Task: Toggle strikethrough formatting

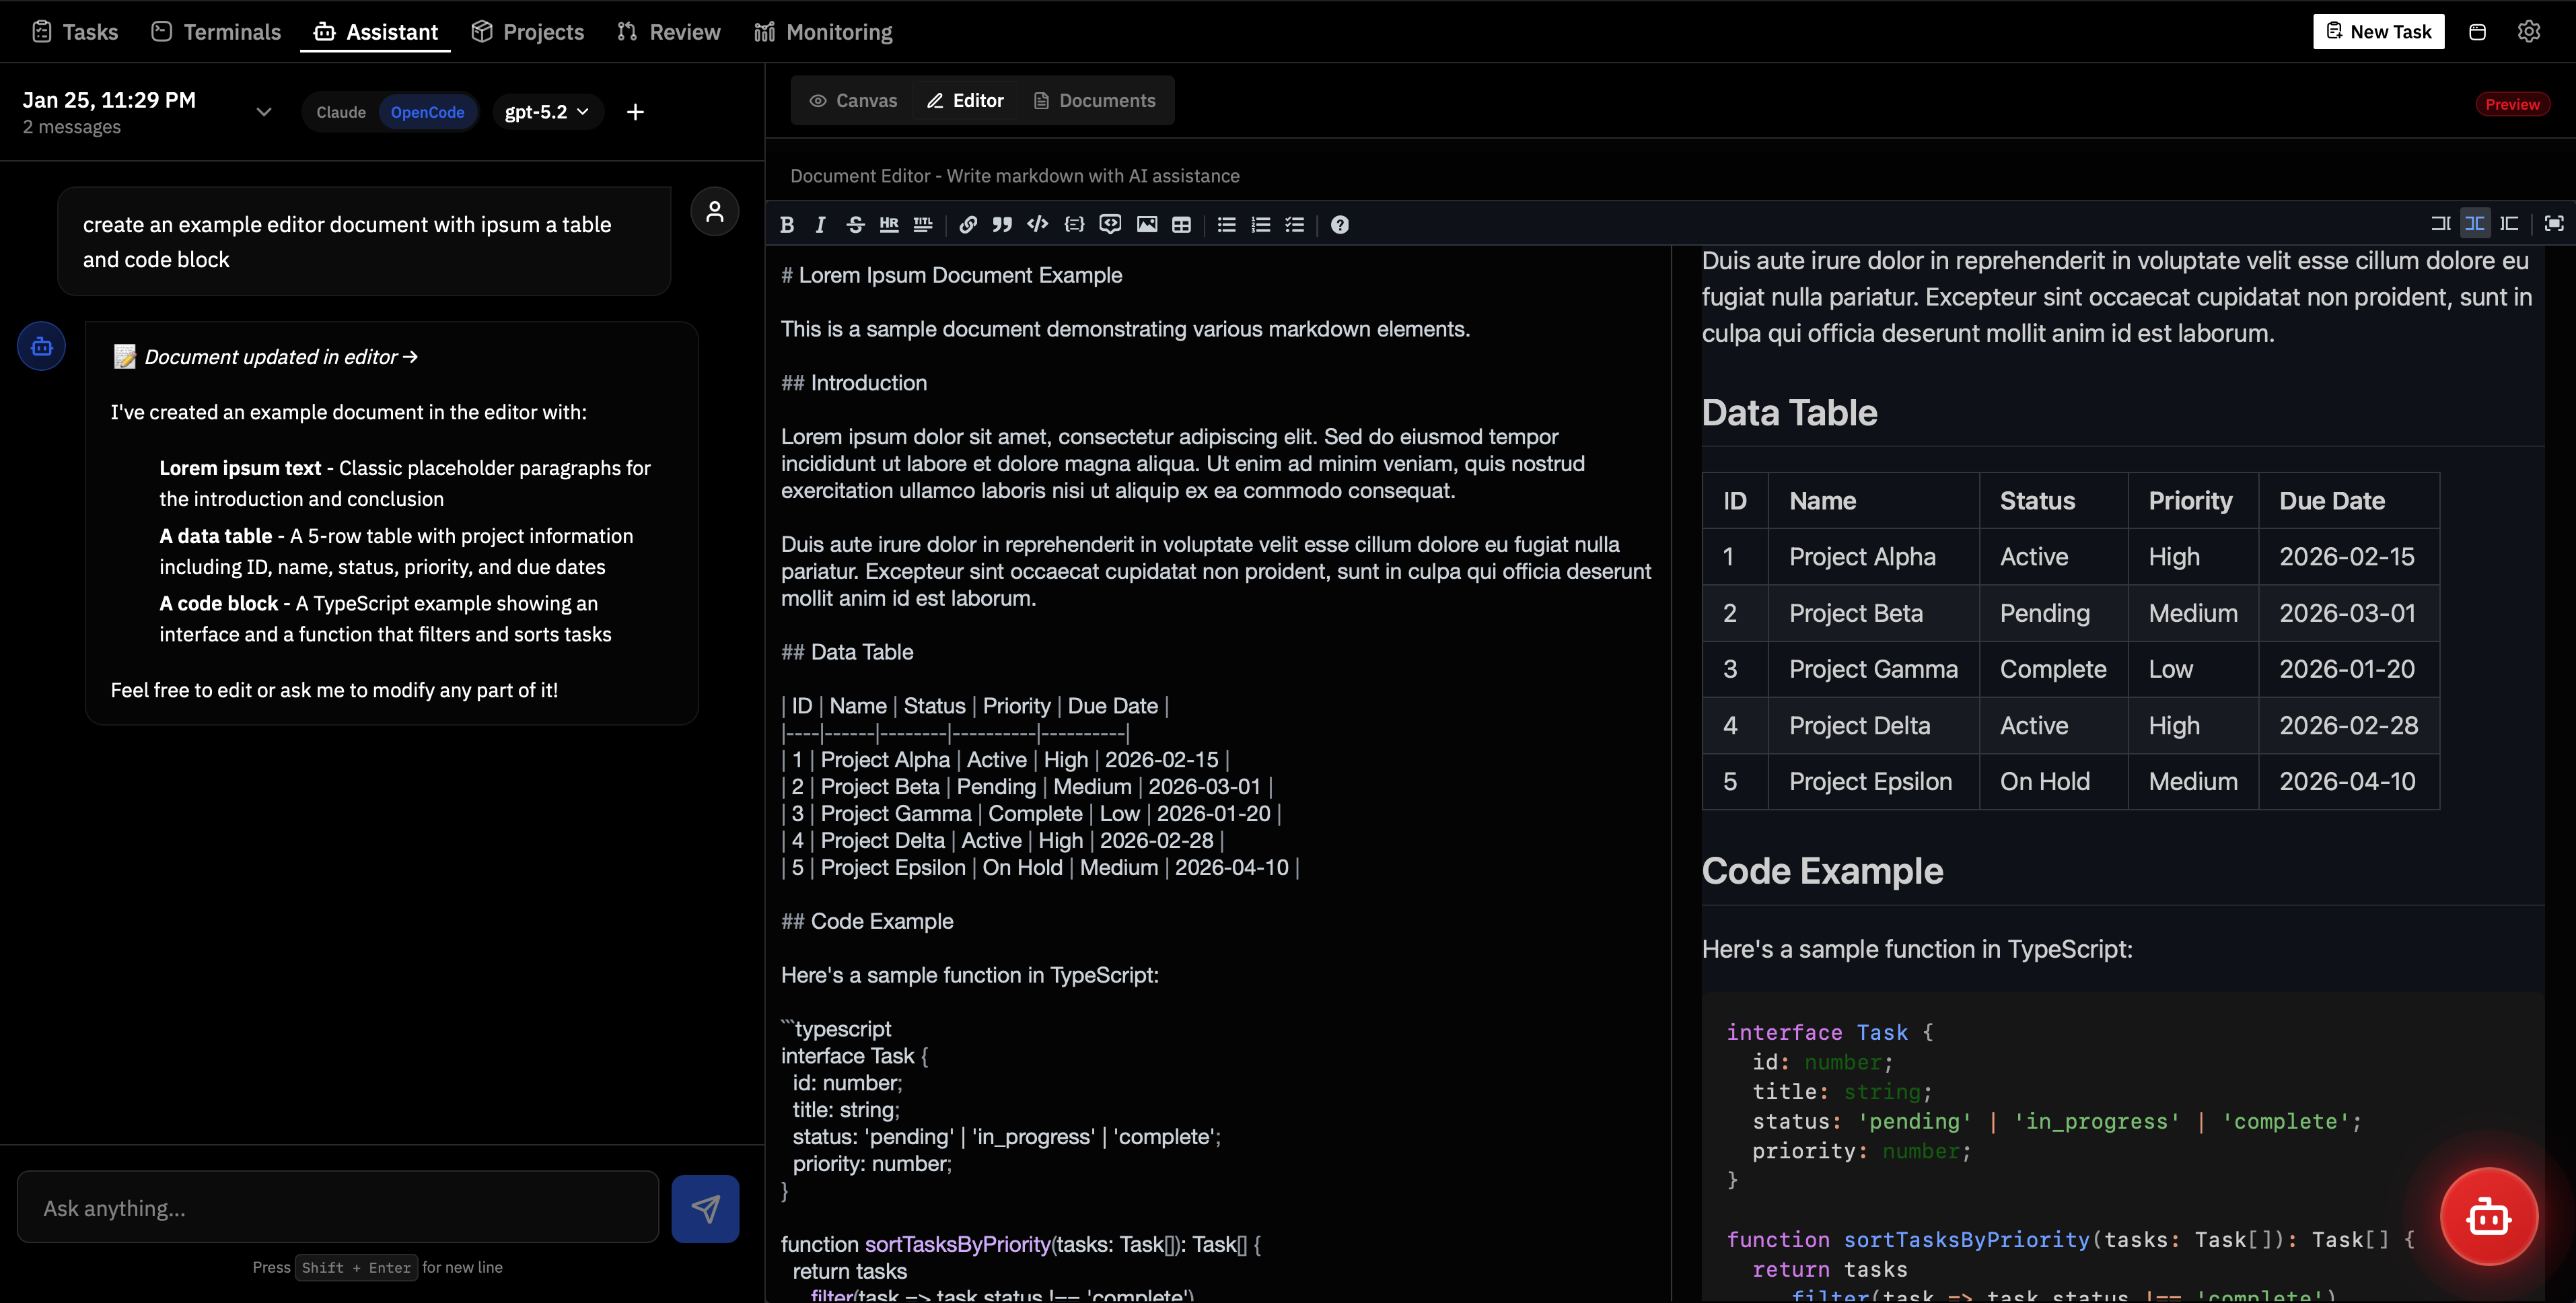Action: pyautogui.click(x=855, y=224)
